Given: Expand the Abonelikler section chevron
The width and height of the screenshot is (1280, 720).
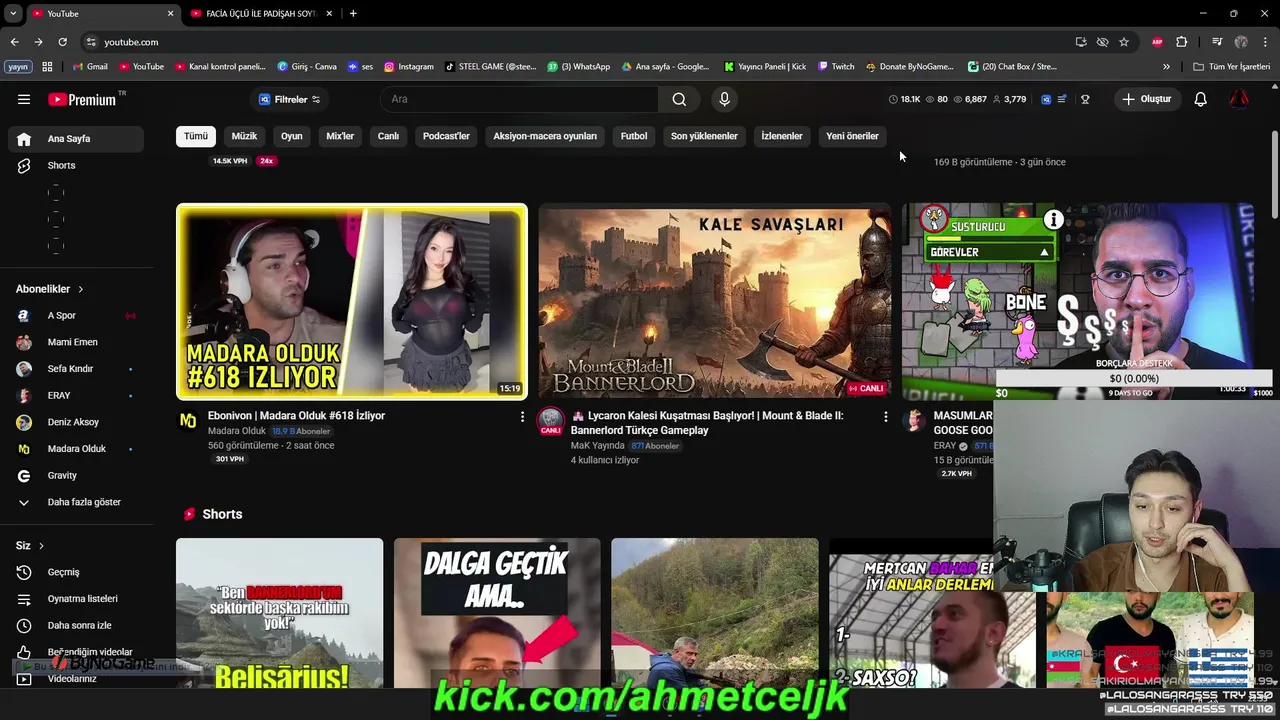Looking at the screenshot, I should (81, 289).
